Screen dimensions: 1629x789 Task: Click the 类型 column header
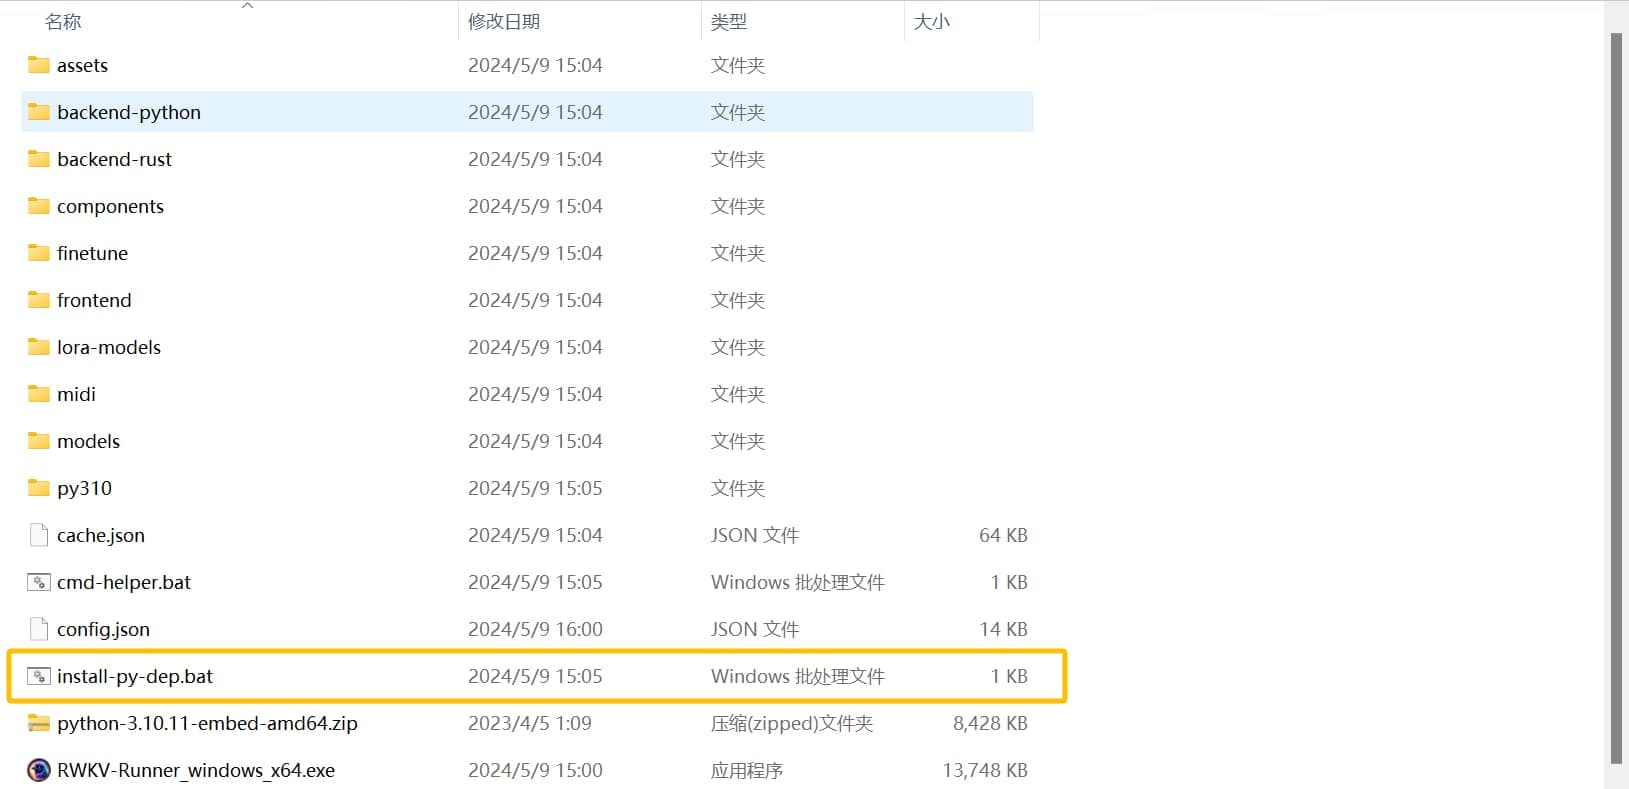click(x=729, y=22)
